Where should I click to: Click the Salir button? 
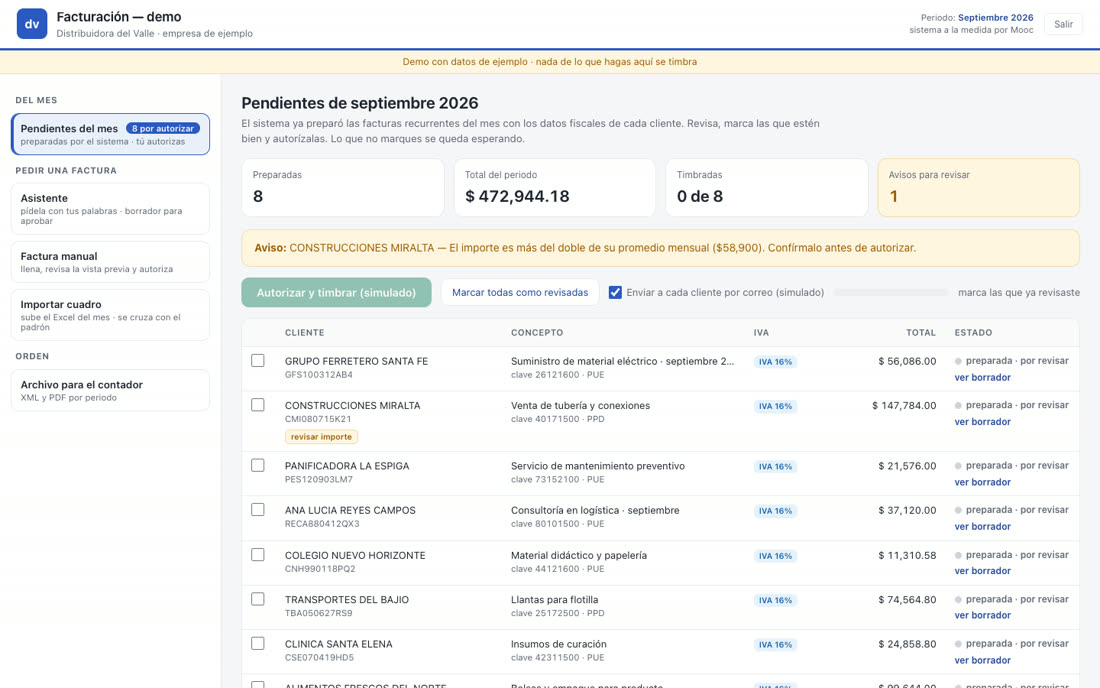click(1063, 24)
